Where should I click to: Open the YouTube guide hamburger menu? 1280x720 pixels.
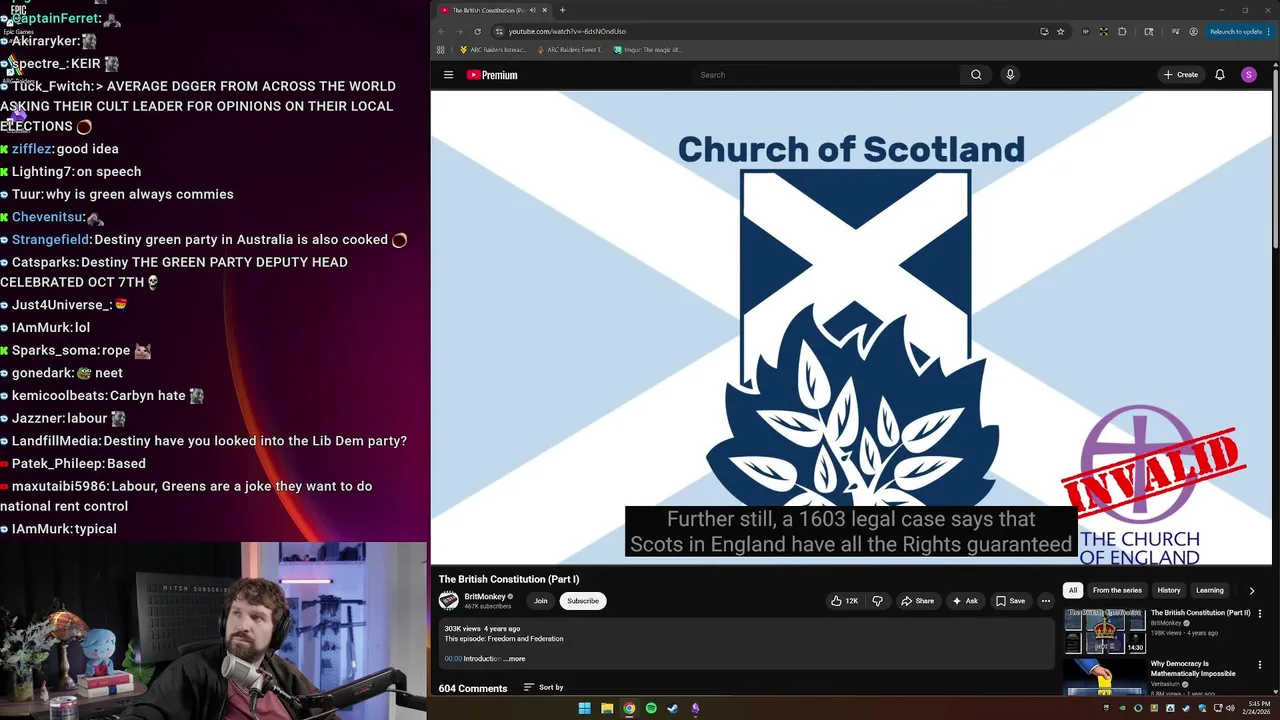tap(448, 75)
